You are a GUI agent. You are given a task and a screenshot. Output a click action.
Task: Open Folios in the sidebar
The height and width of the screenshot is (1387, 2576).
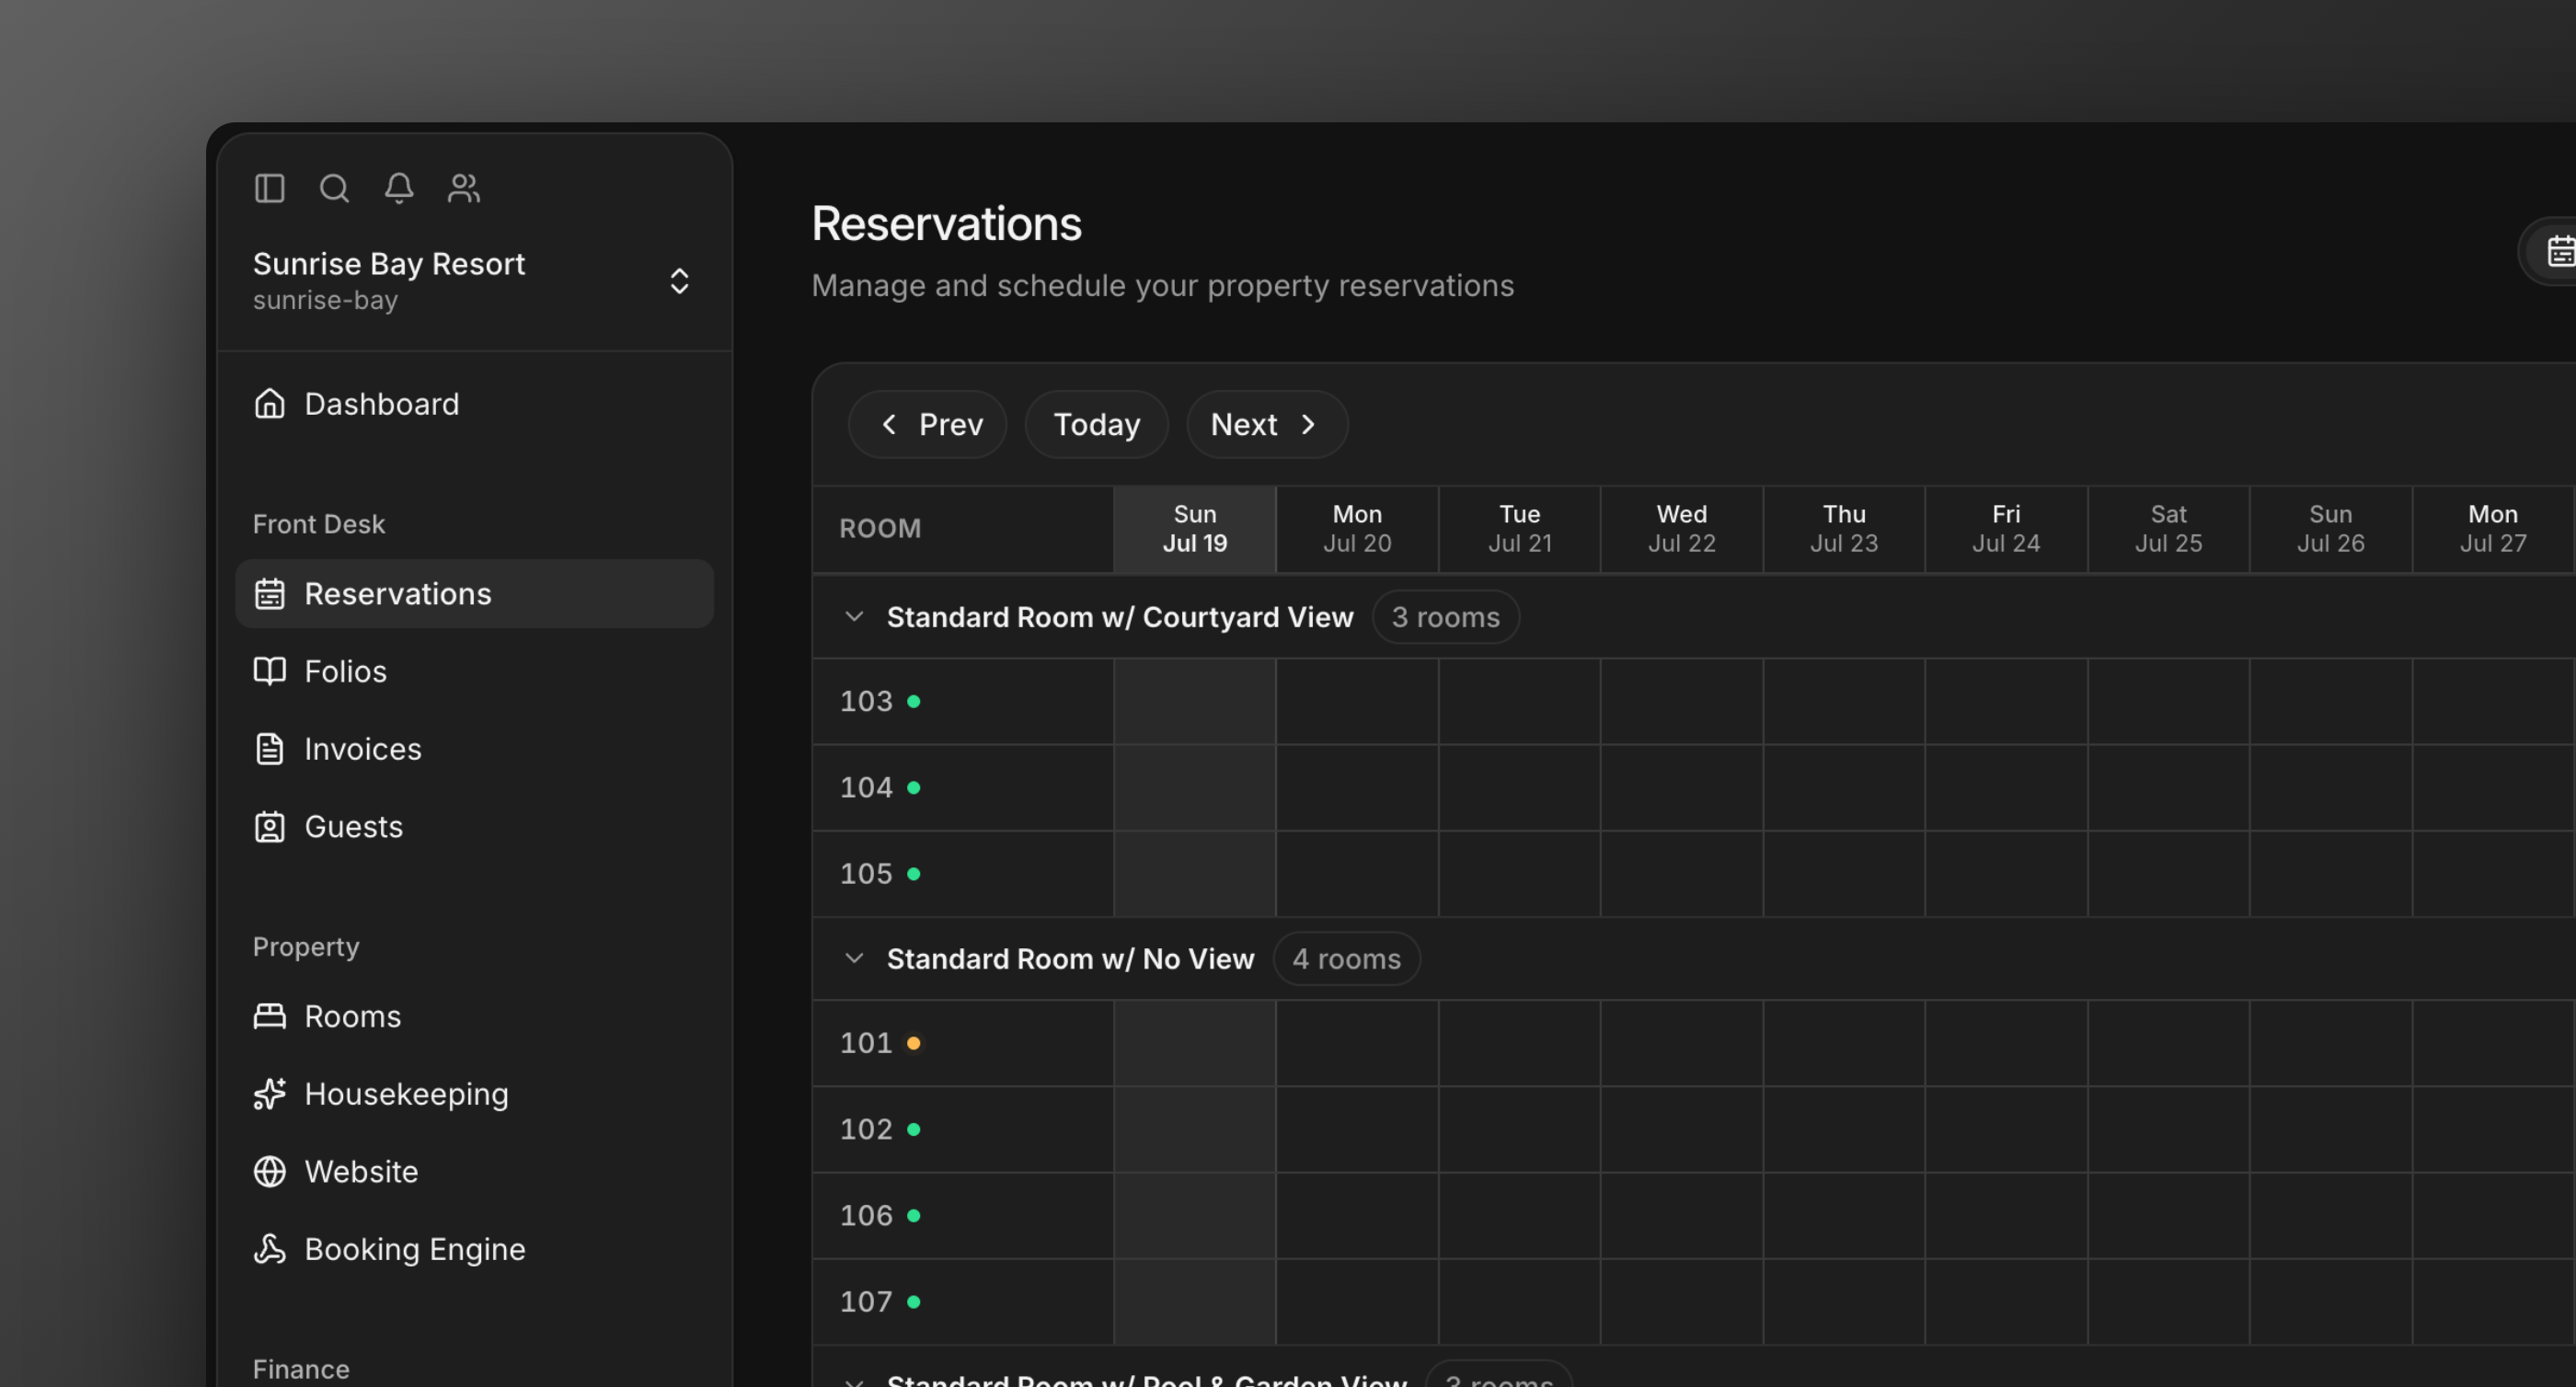(474, 671)
